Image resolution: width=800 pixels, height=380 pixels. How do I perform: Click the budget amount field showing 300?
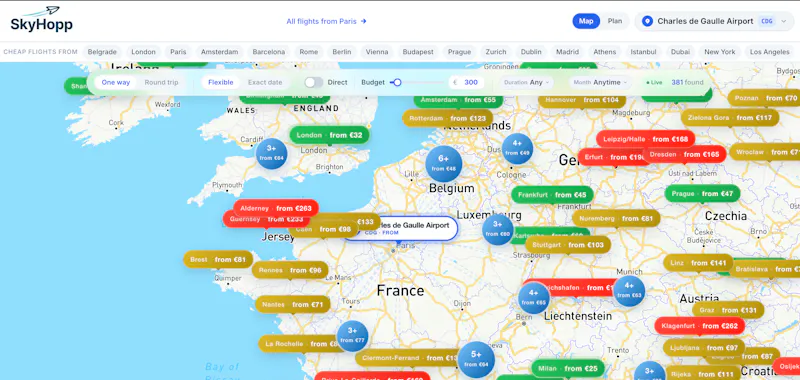pyautogui.click(x=466, y=82)
